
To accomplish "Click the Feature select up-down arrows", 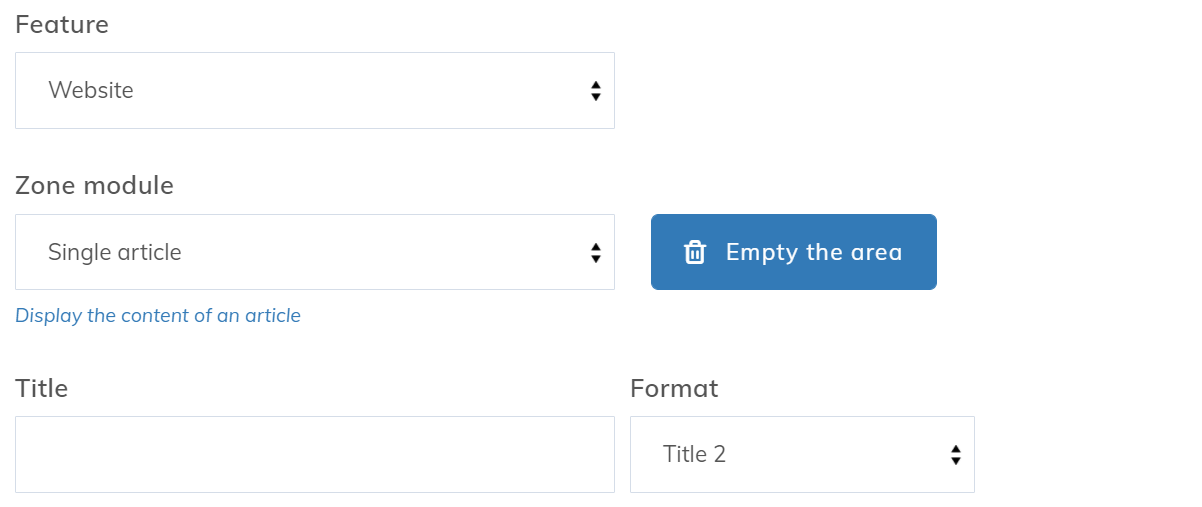I will [596, 91].
